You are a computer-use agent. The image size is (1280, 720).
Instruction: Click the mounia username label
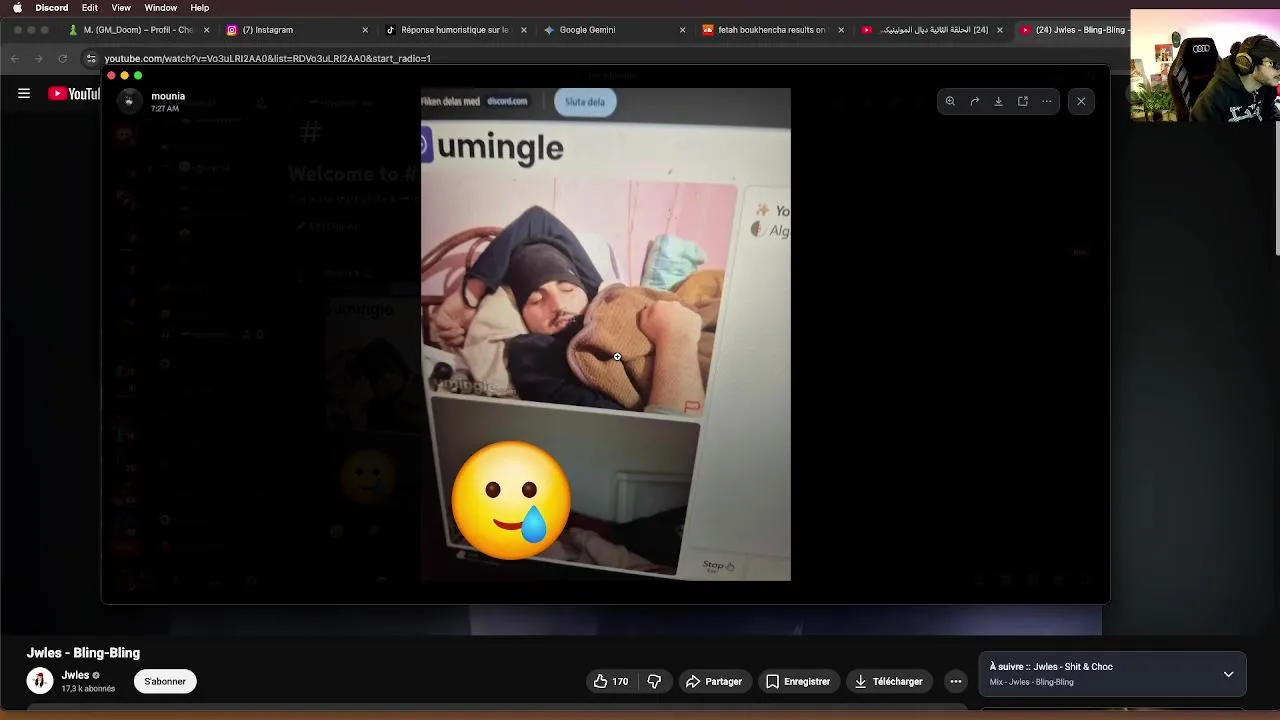(168, 96)
